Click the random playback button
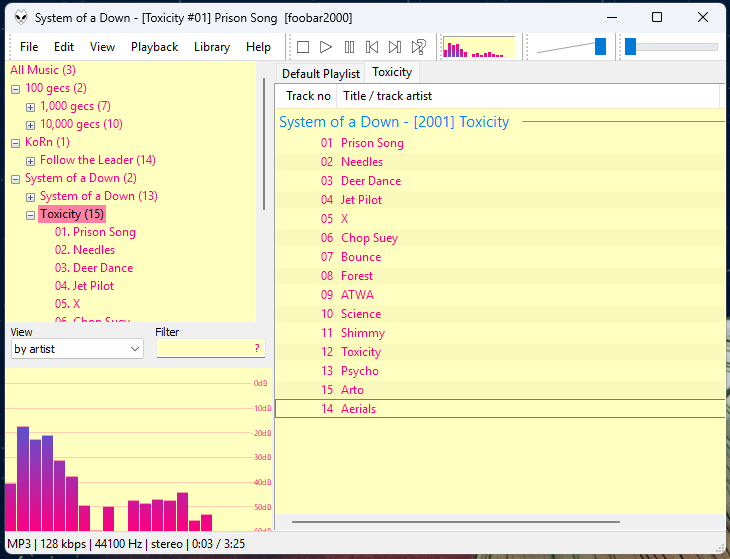730x559 pixels. tap(419, 47)
